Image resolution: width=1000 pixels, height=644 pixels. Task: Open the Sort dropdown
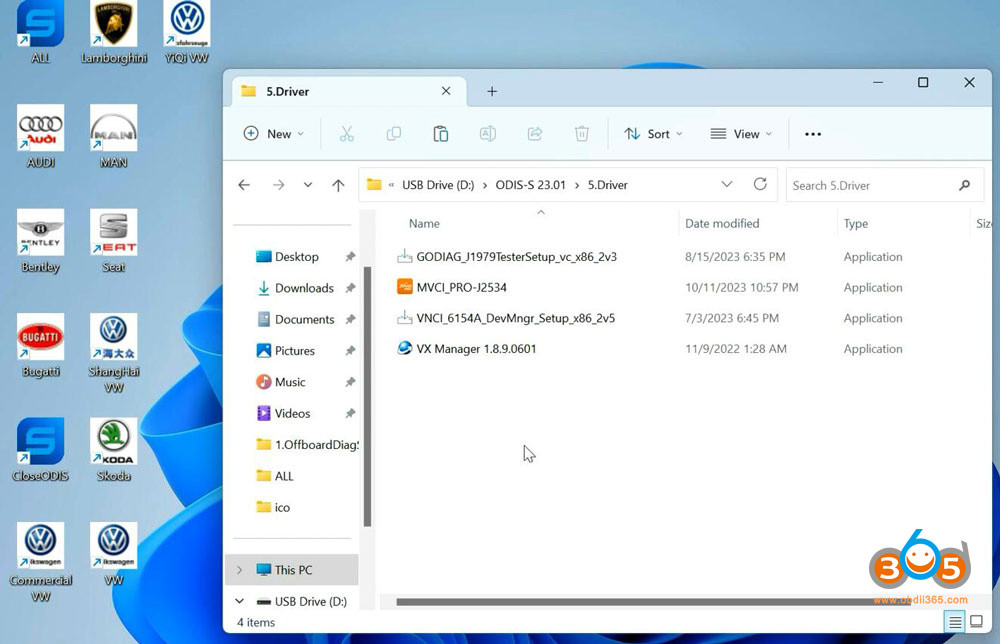653,133
